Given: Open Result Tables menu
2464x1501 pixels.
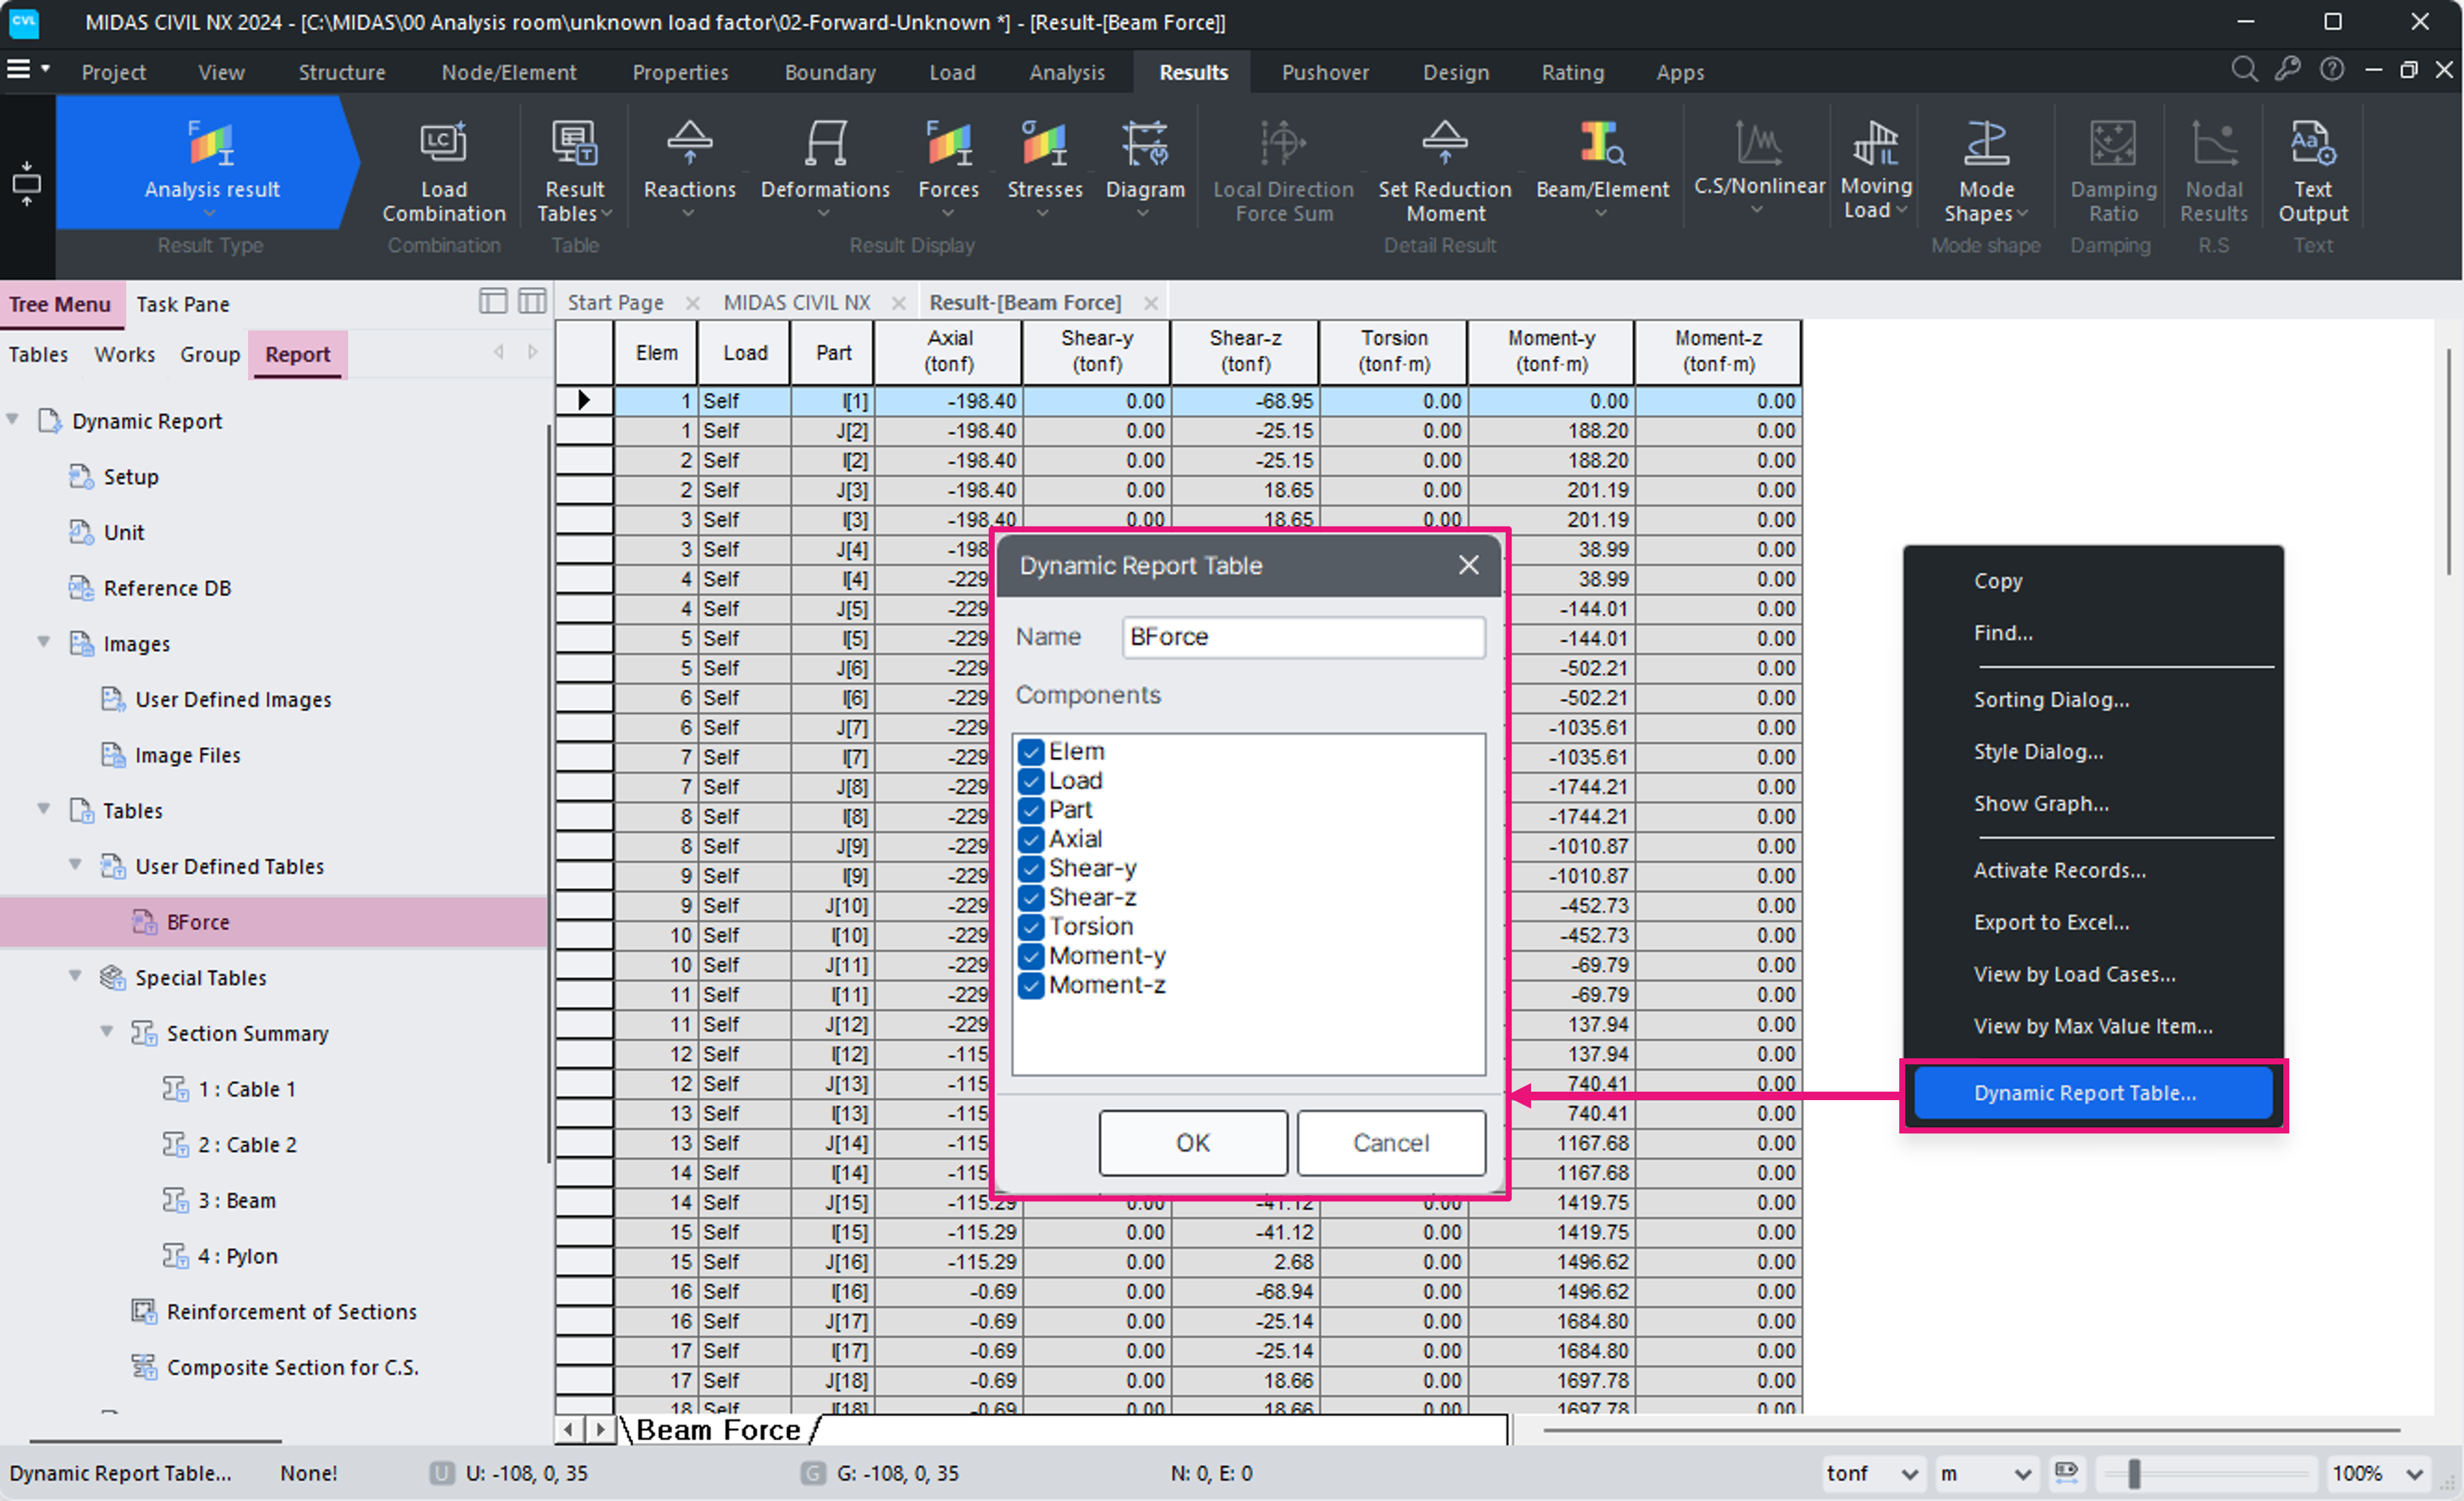Looking at the screenshot, I should tap(575, 171).
